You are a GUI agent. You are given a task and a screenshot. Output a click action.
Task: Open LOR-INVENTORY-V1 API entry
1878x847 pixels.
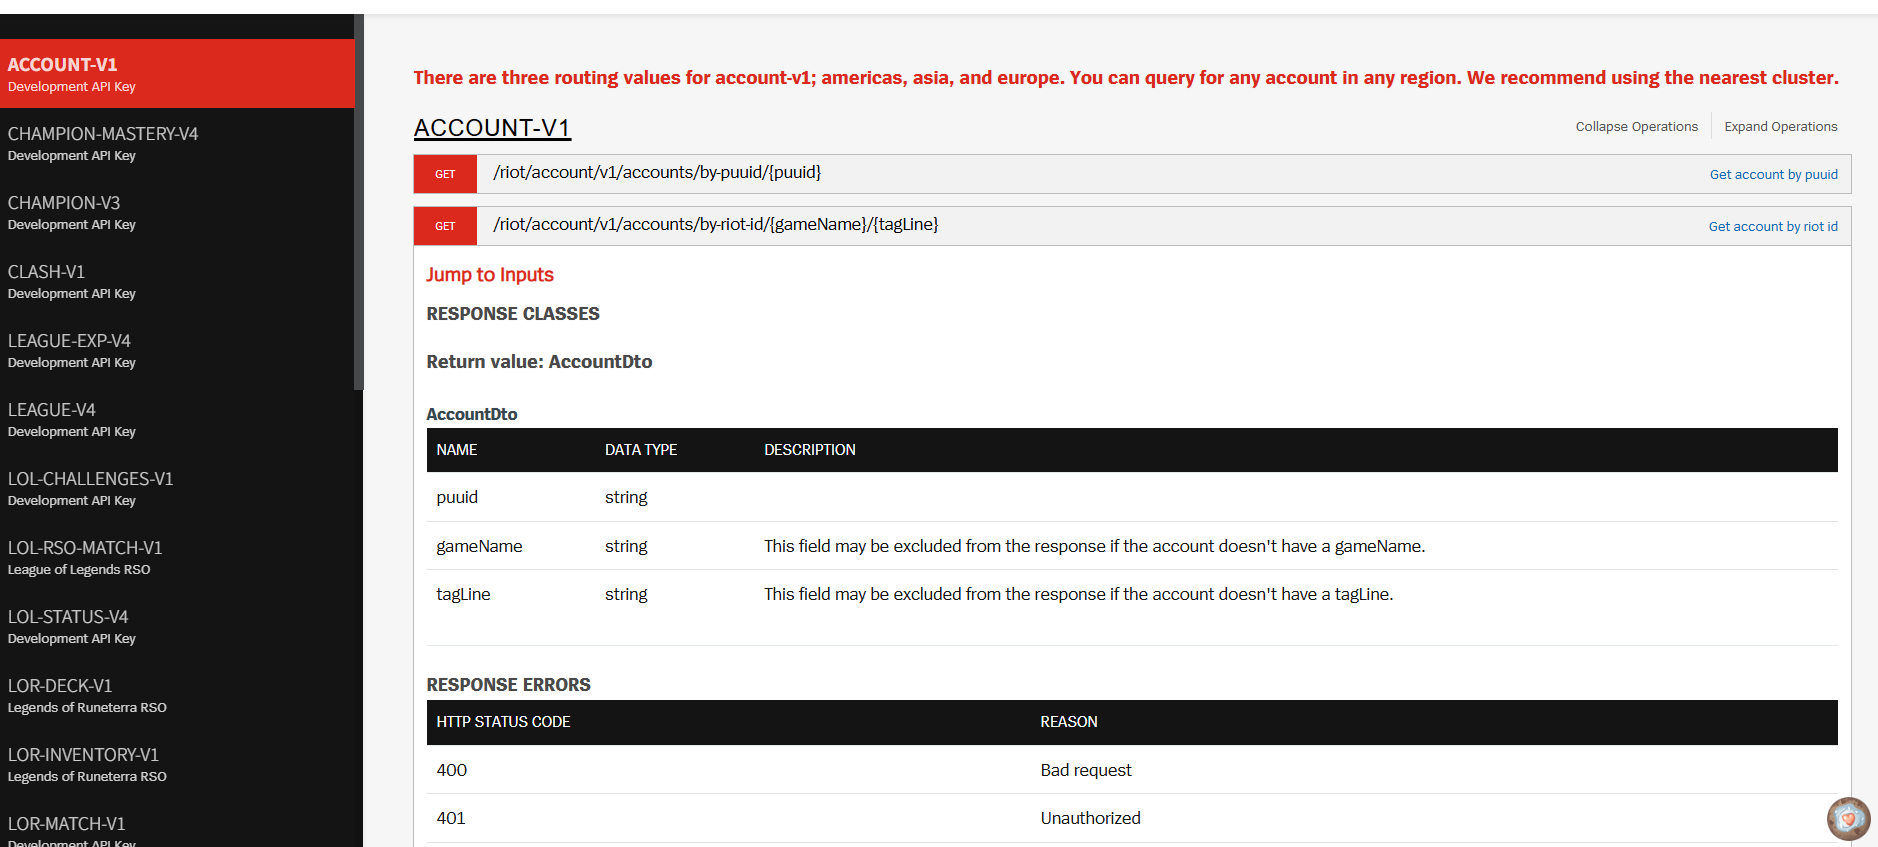(x=177, y=764)
